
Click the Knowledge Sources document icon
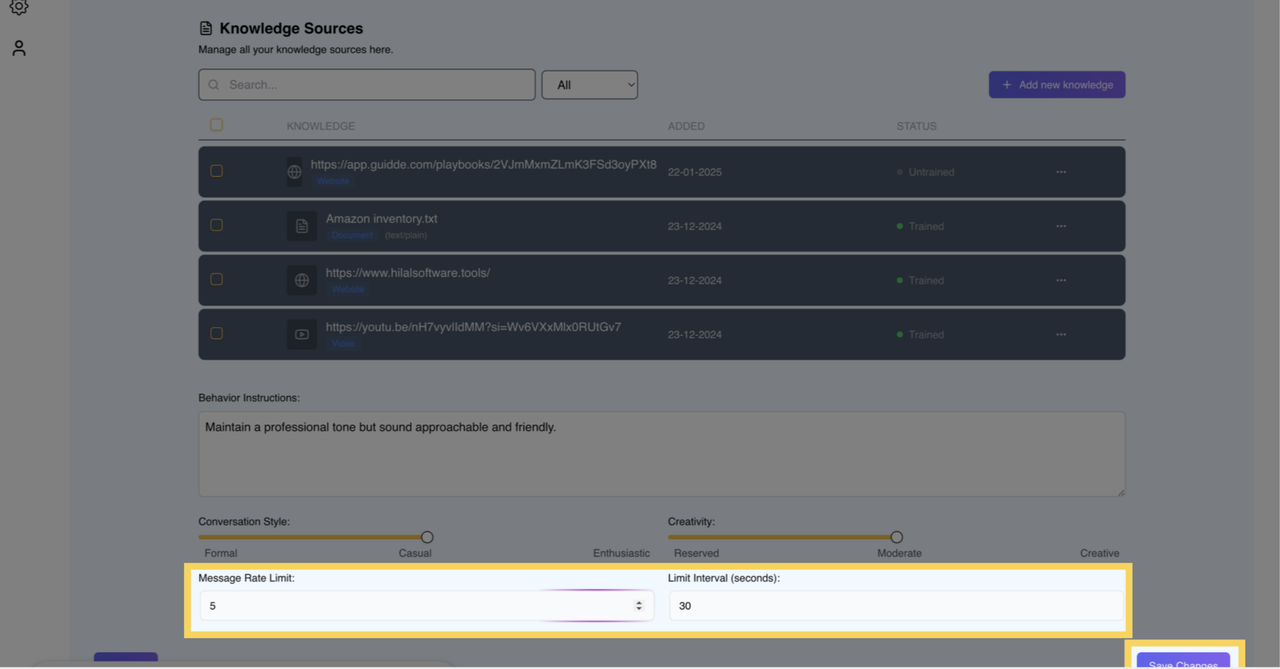point(206,28)
